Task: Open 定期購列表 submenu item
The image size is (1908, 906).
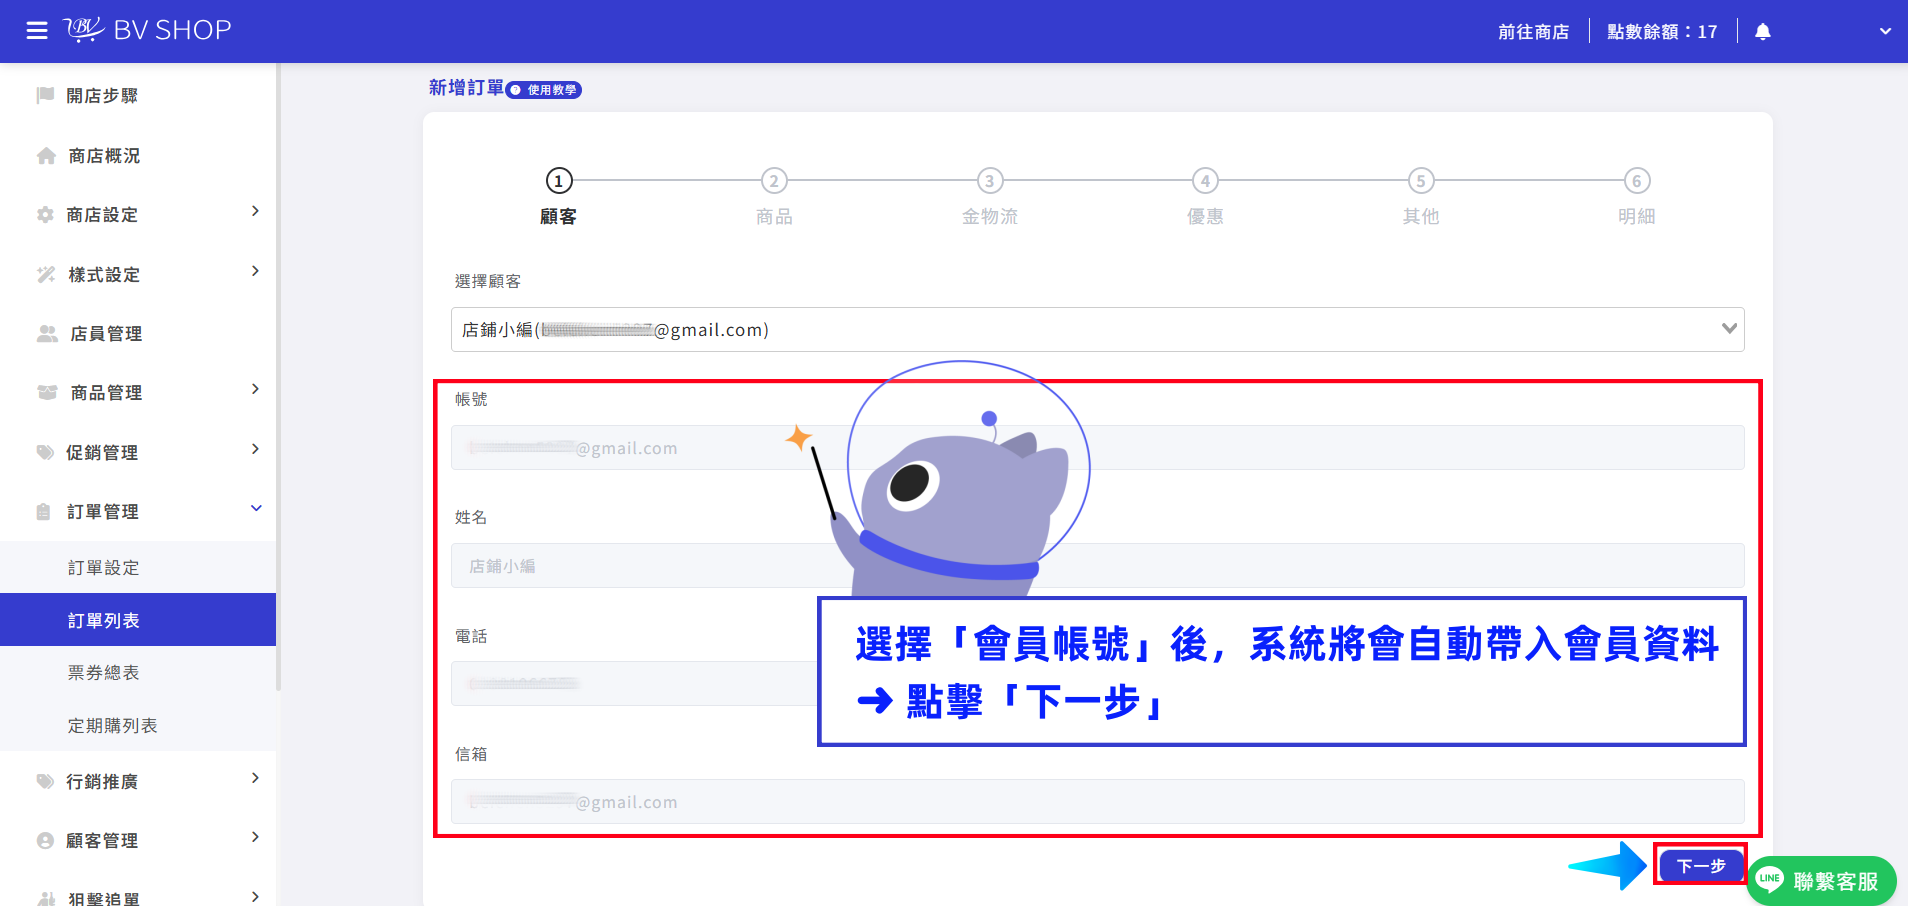Action: coord(138,726)
